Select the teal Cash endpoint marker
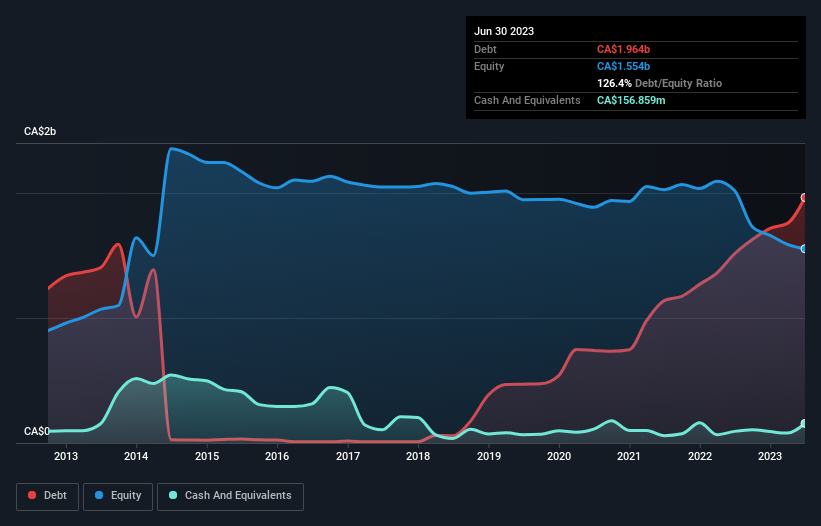This screenshot has height=526, width=821. click(x=805, y=423)
